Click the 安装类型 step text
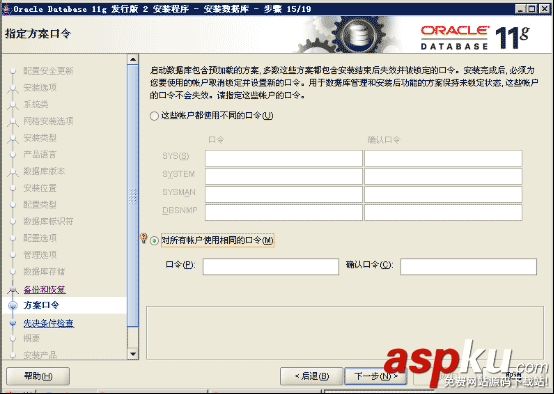 click(40, 138)
